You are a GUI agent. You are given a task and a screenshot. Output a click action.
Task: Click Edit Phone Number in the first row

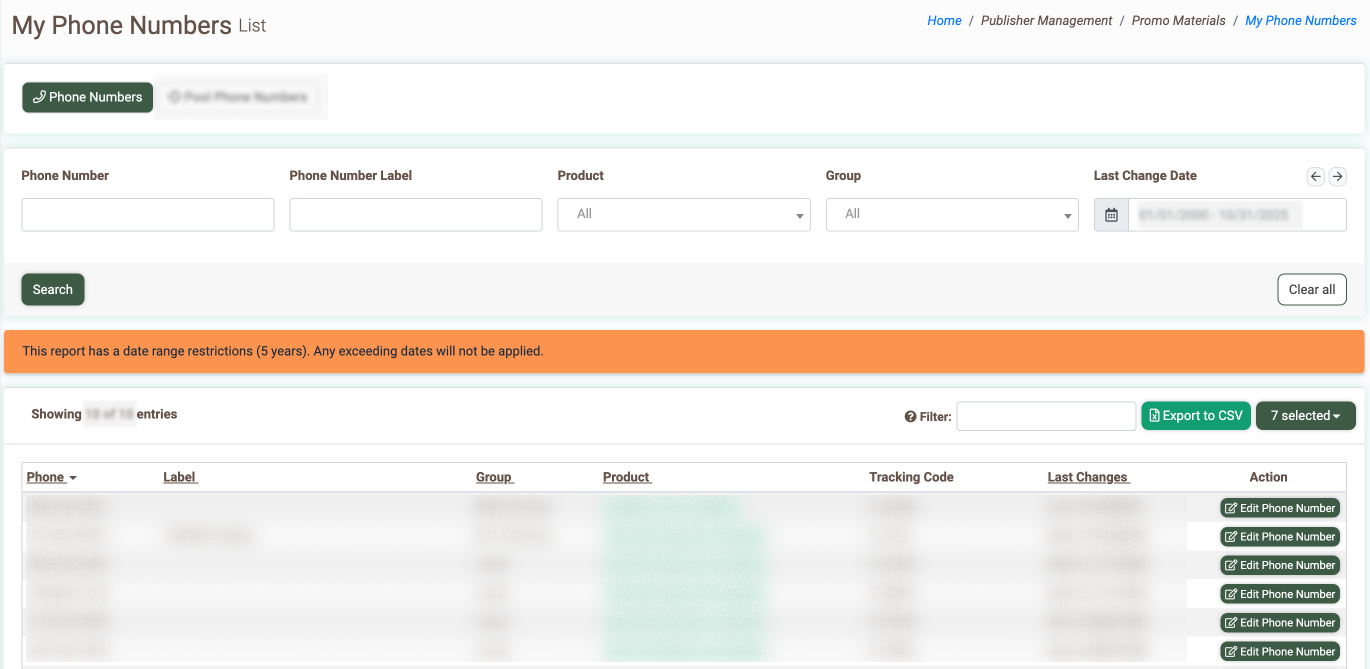point(1279,508)
